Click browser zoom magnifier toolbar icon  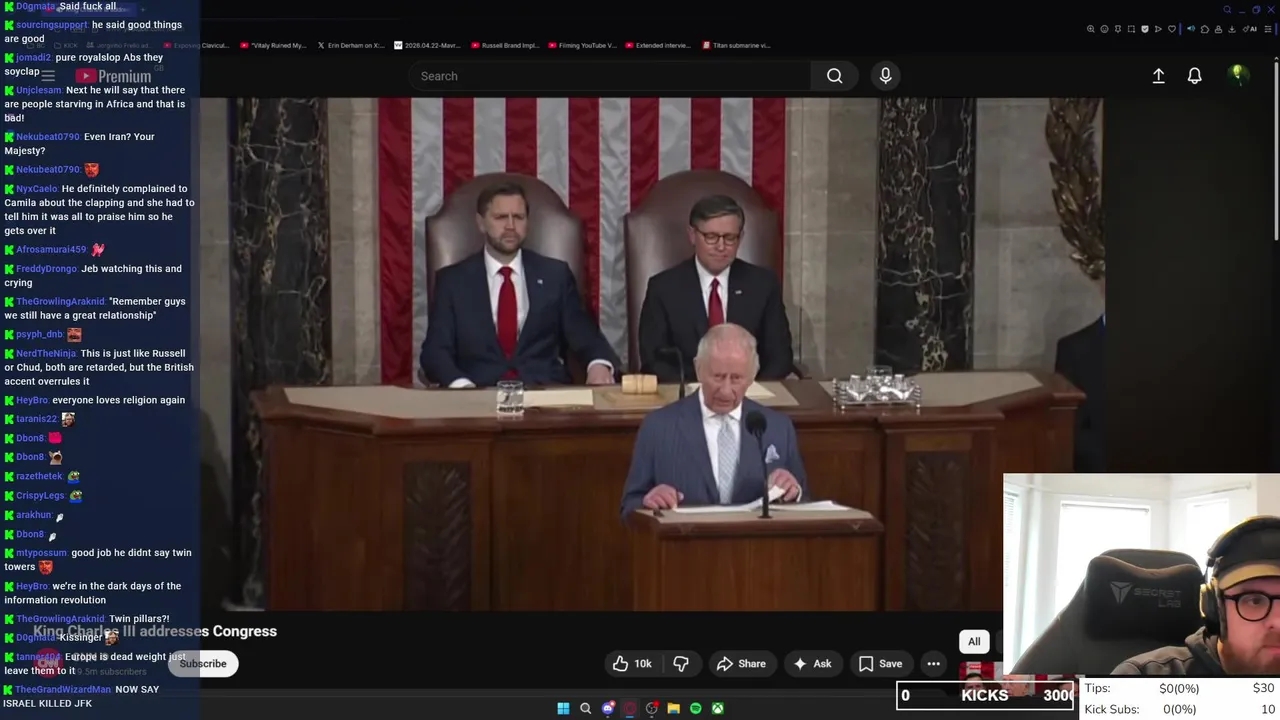1091,29
